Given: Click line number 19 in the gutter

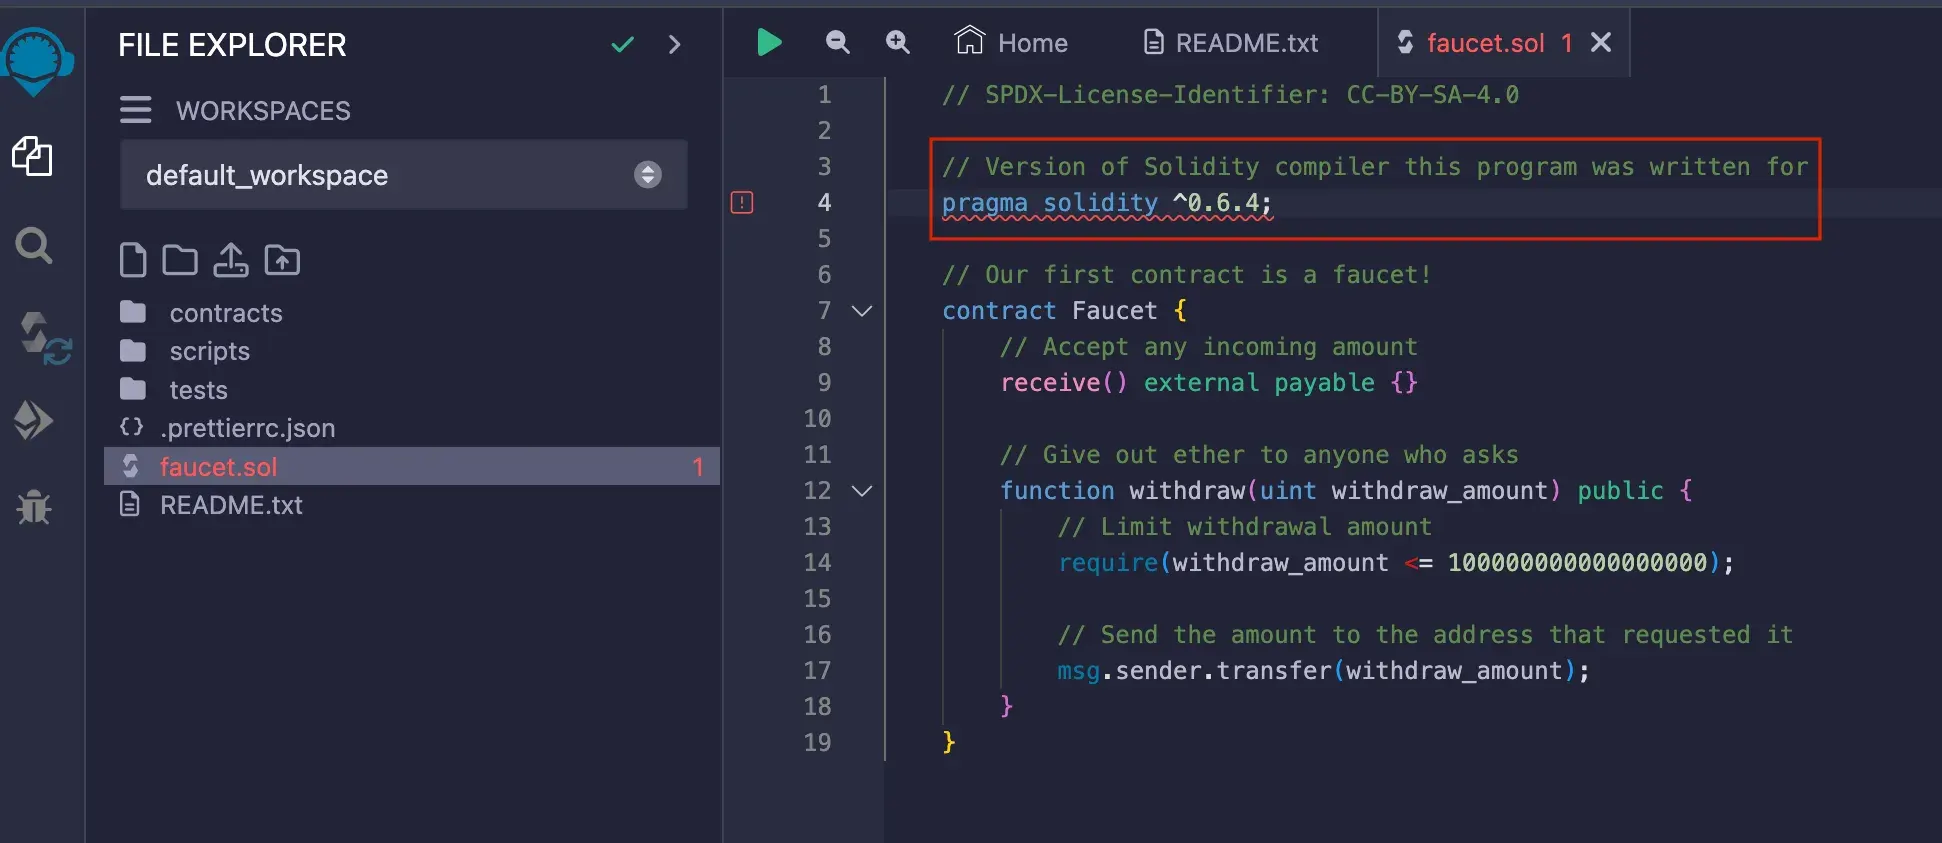Looking at the screenshot, I should (x=817, y=743).
